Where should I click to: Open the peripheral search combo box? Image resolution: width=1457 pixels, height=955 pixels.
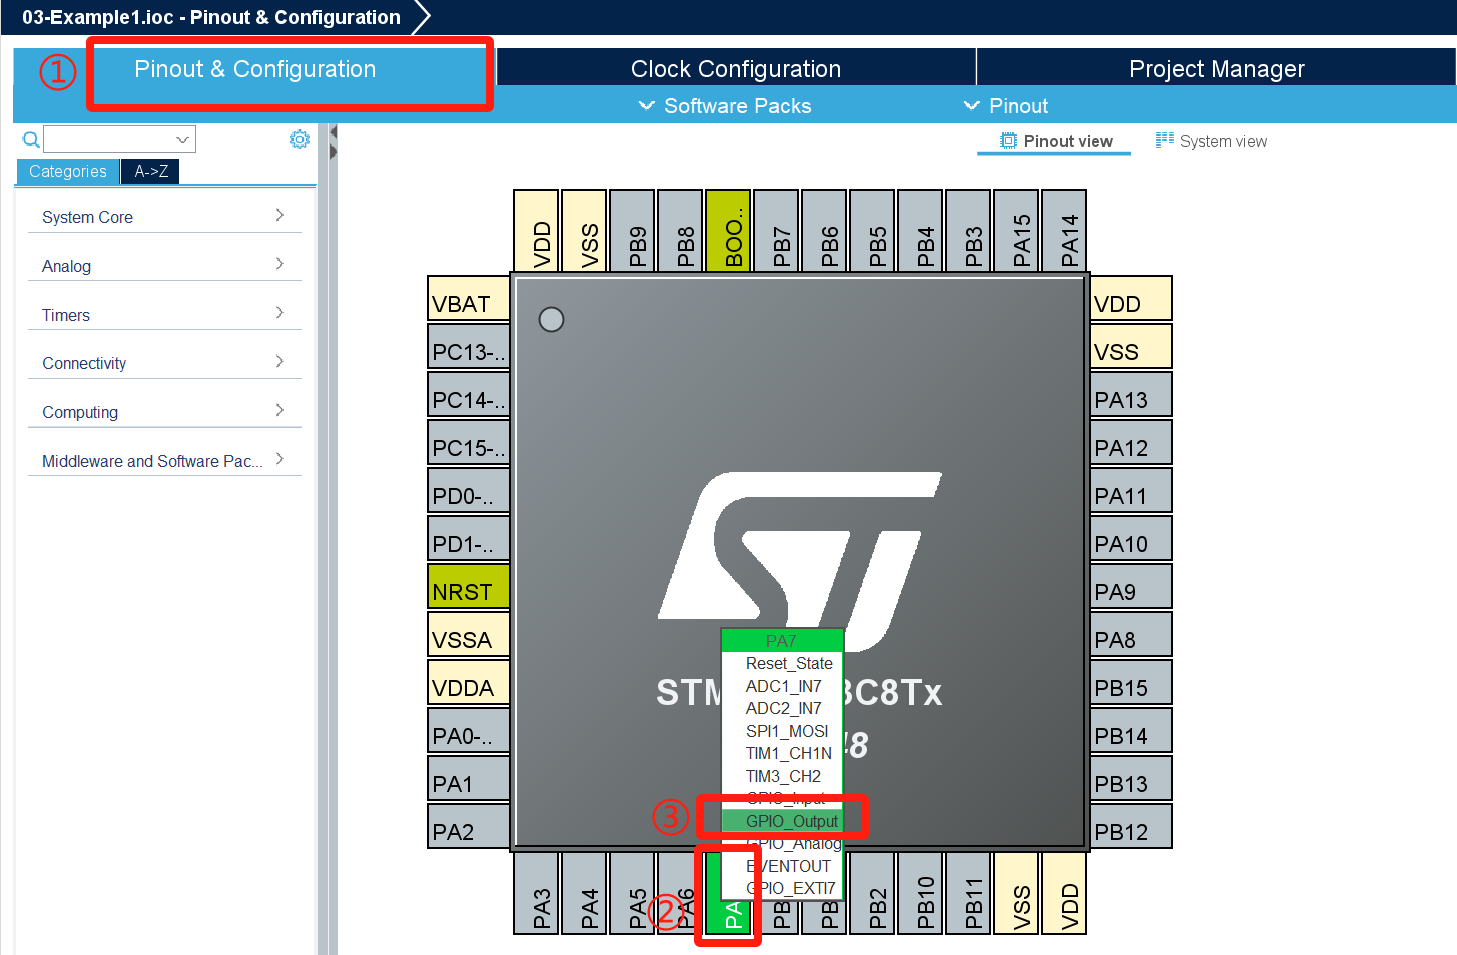click(119, 139)
